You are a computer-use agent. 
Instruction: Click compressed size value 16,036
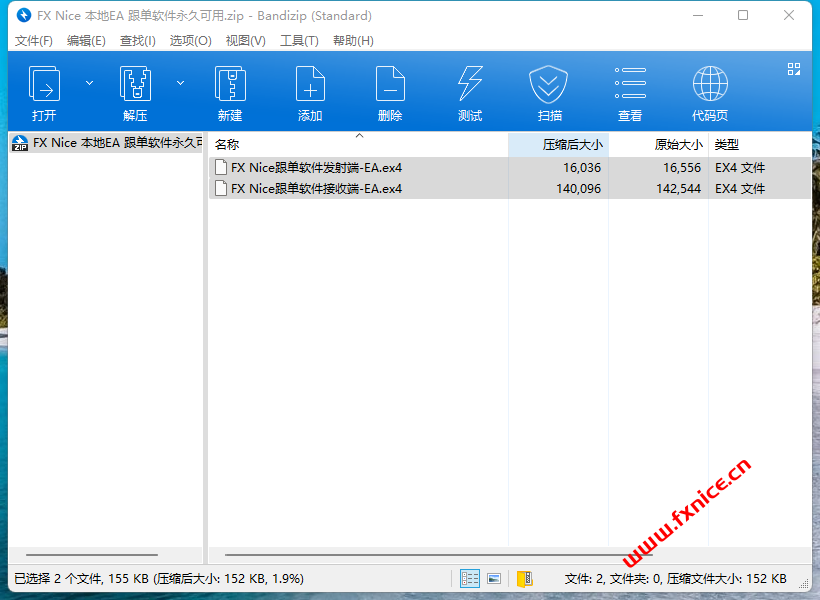coord(582,167)
